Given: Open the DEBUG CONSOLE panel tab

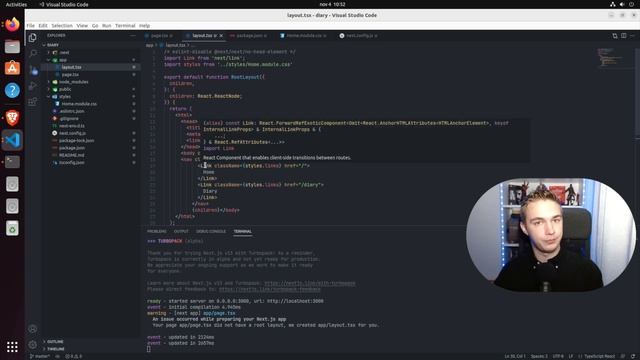Looking at the screenshot, I should [211, 231].
